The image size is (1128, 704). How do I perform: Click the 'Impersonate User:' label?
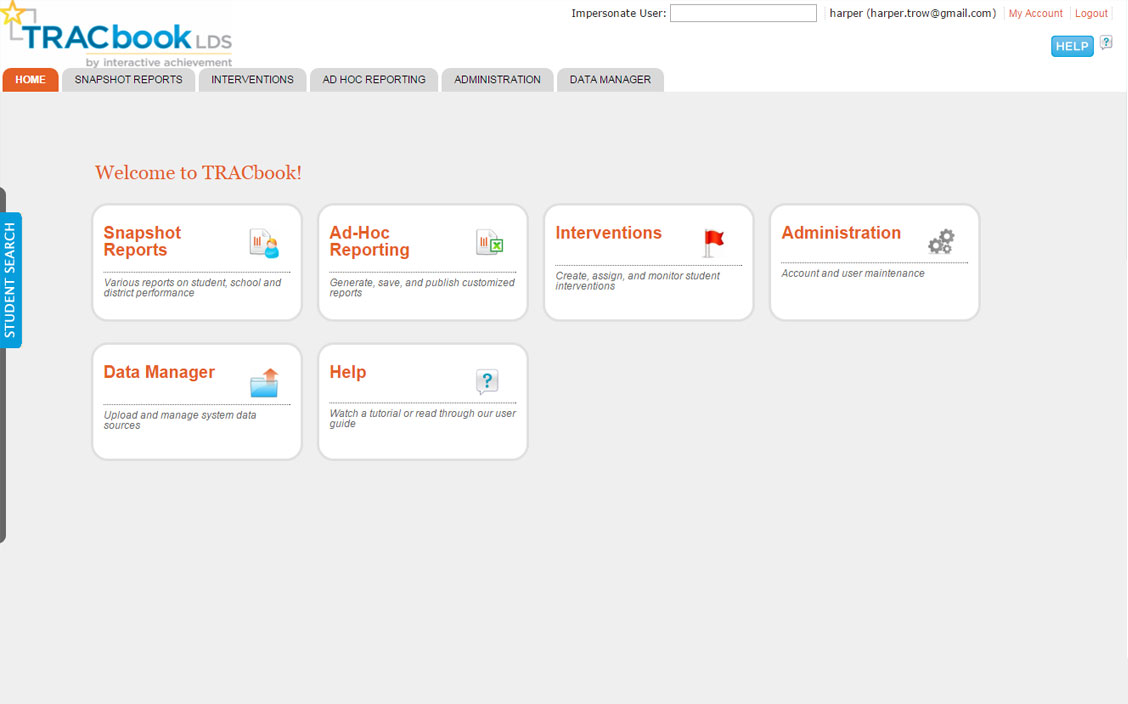tap(619, 13)
